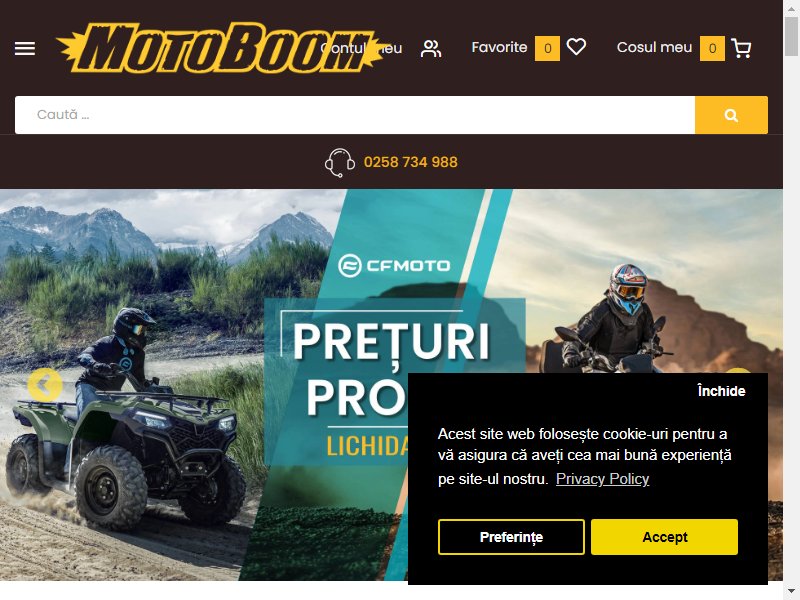Click the cart count badge
This screenshot has width=800, height=600.
click(712, 48)
